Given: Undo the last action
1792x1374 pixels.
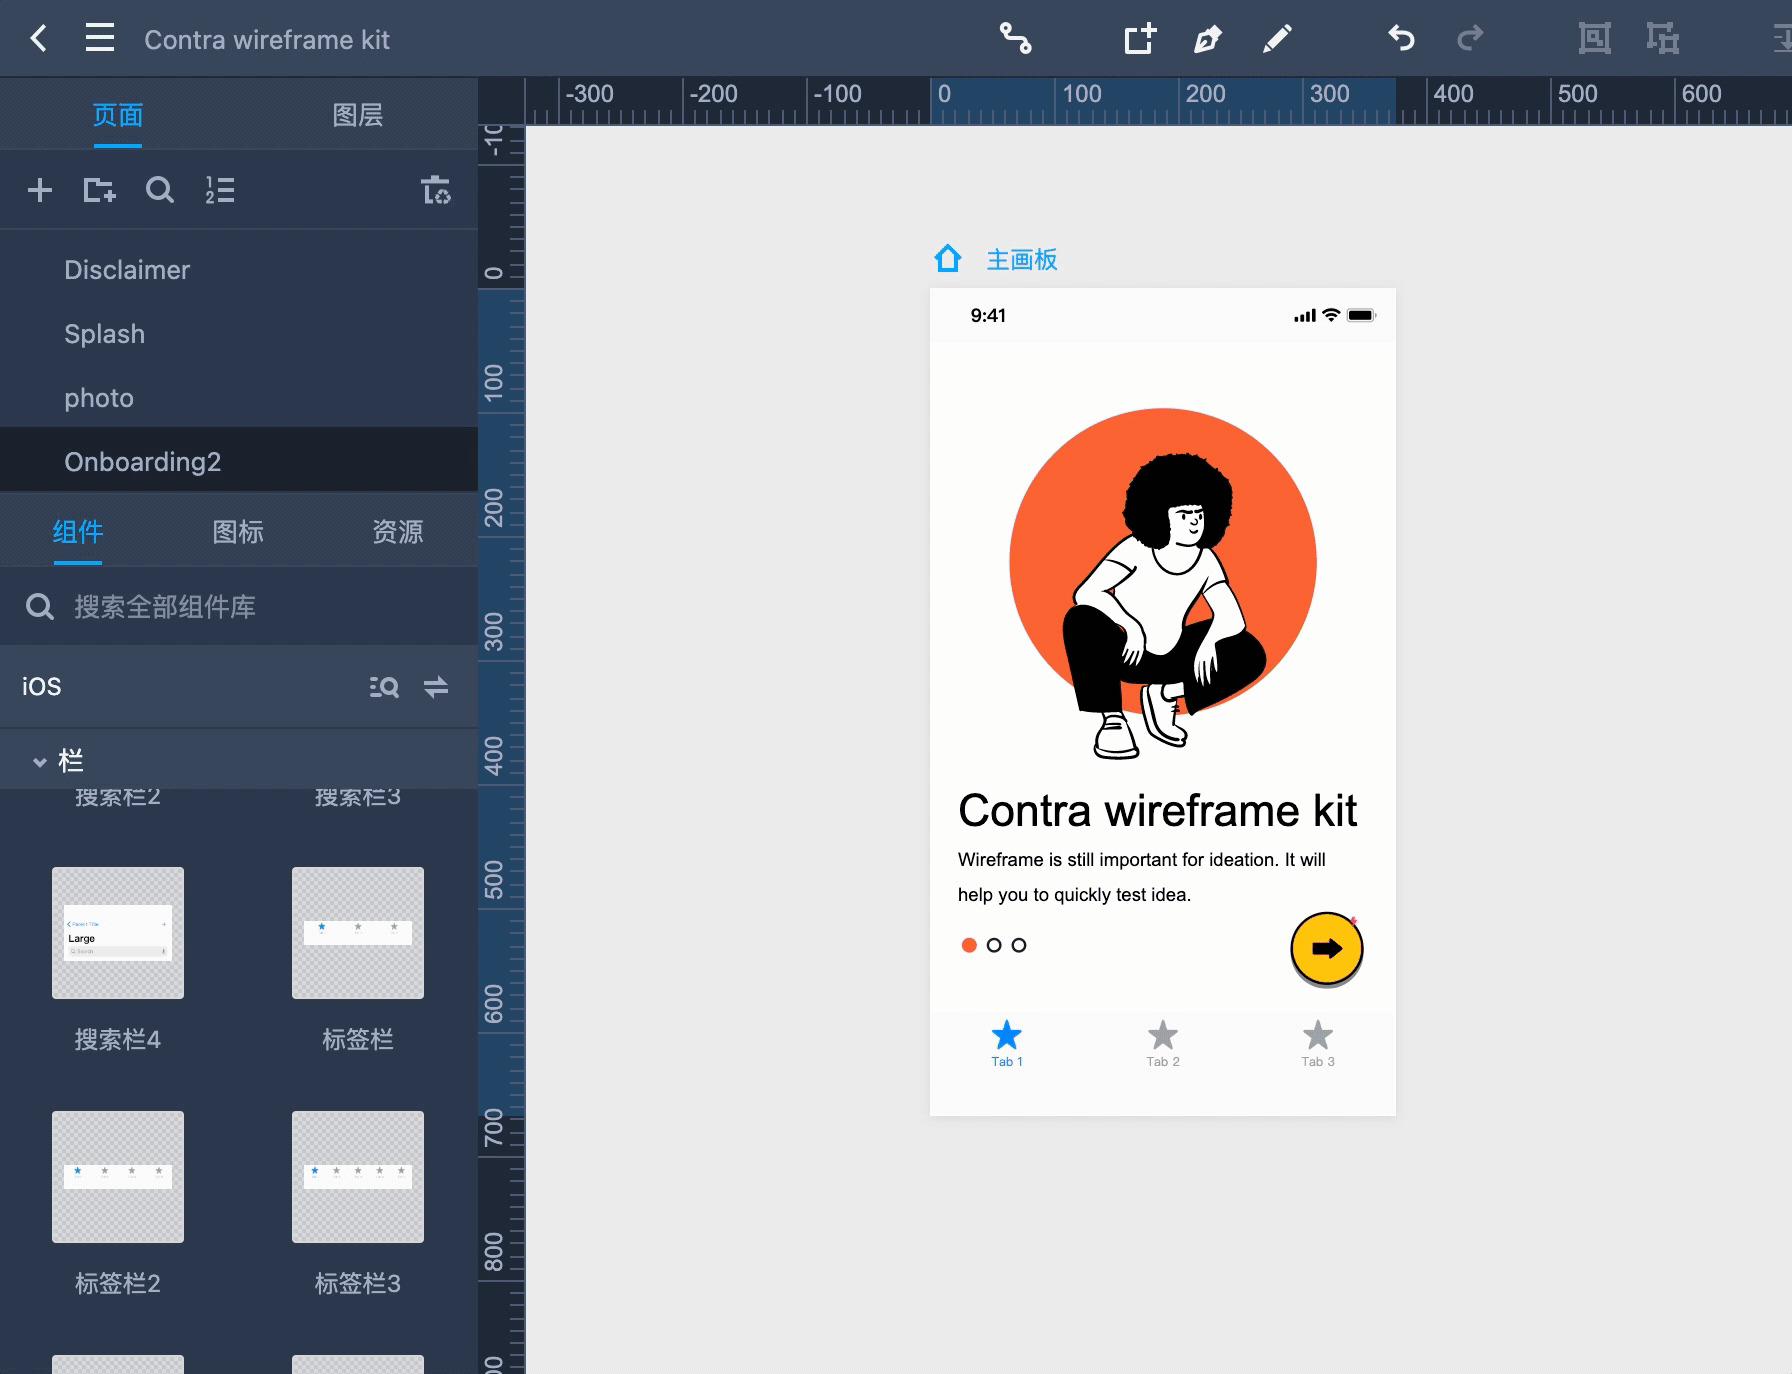Looking at the screenshot, I should click(x=1401, y=39).
